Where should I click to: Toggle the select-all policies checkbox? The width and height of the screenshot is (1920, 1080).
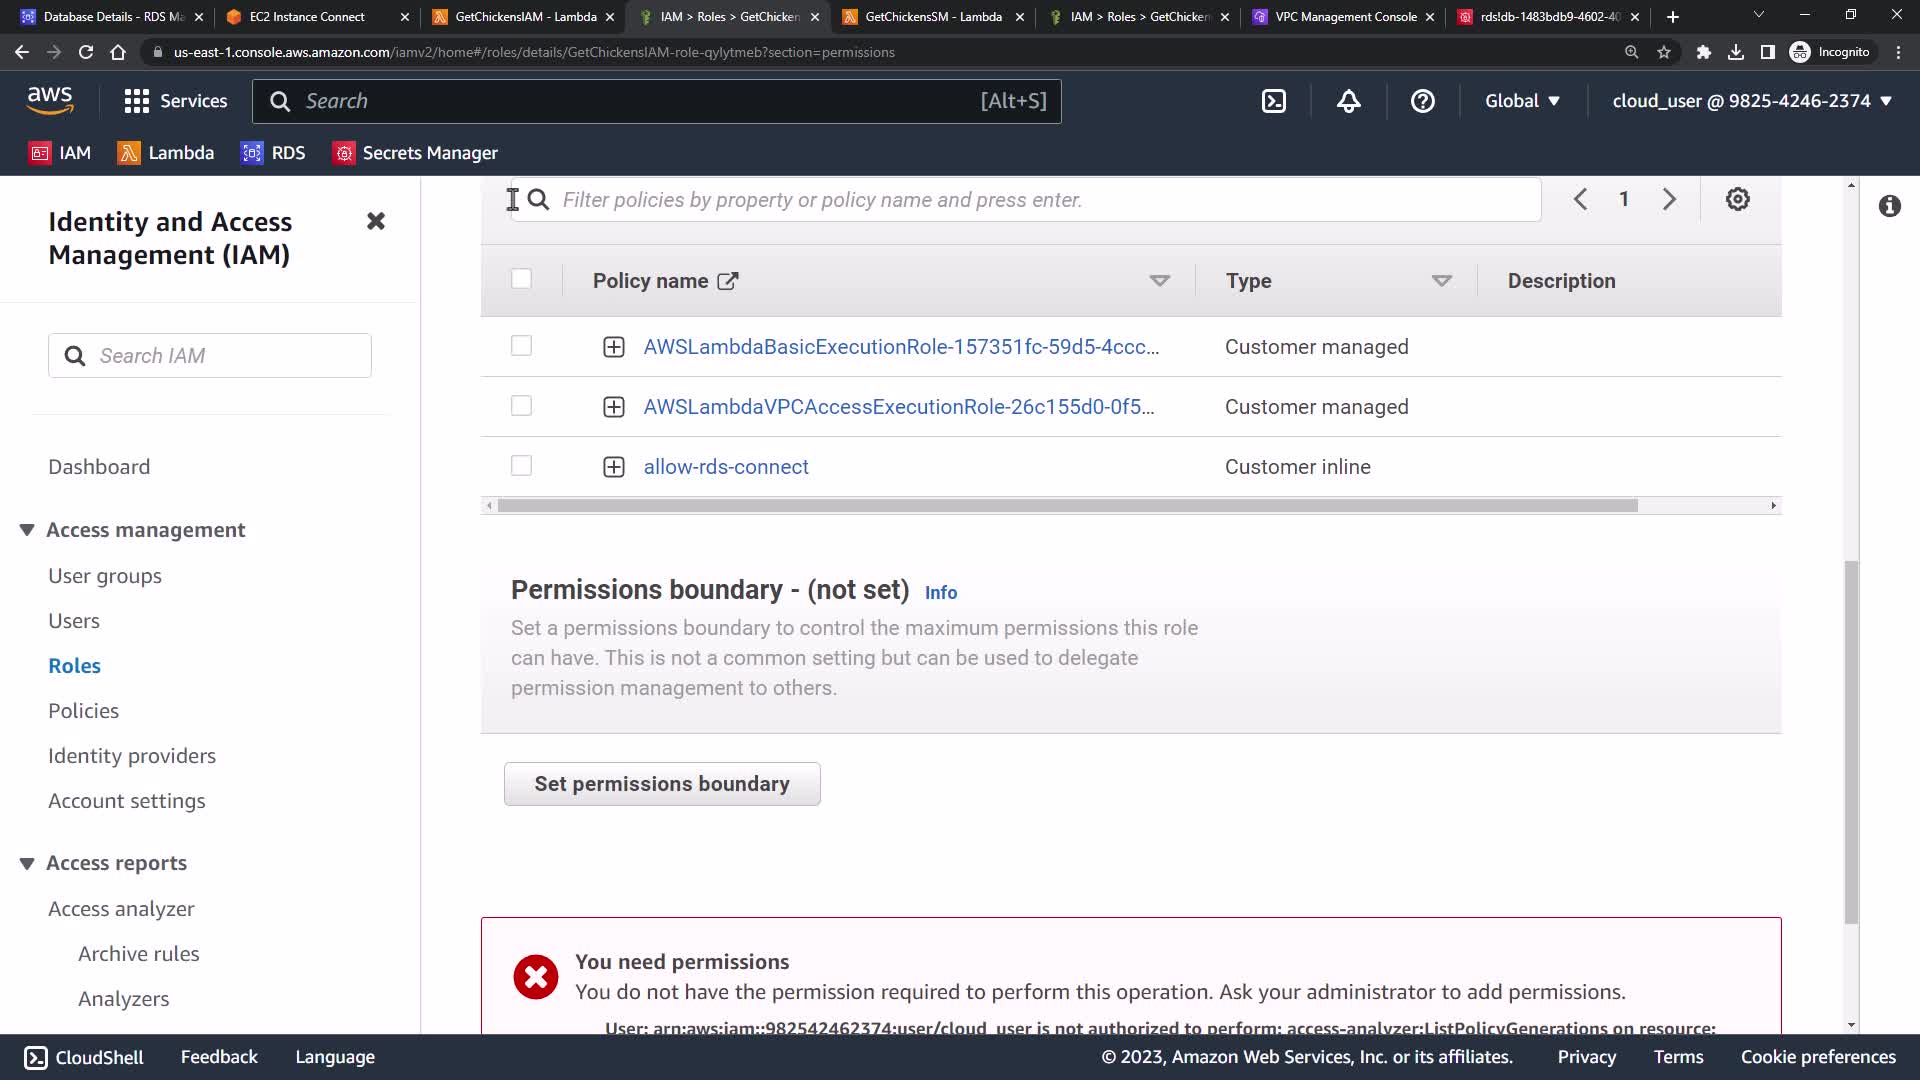pos(521,279)
